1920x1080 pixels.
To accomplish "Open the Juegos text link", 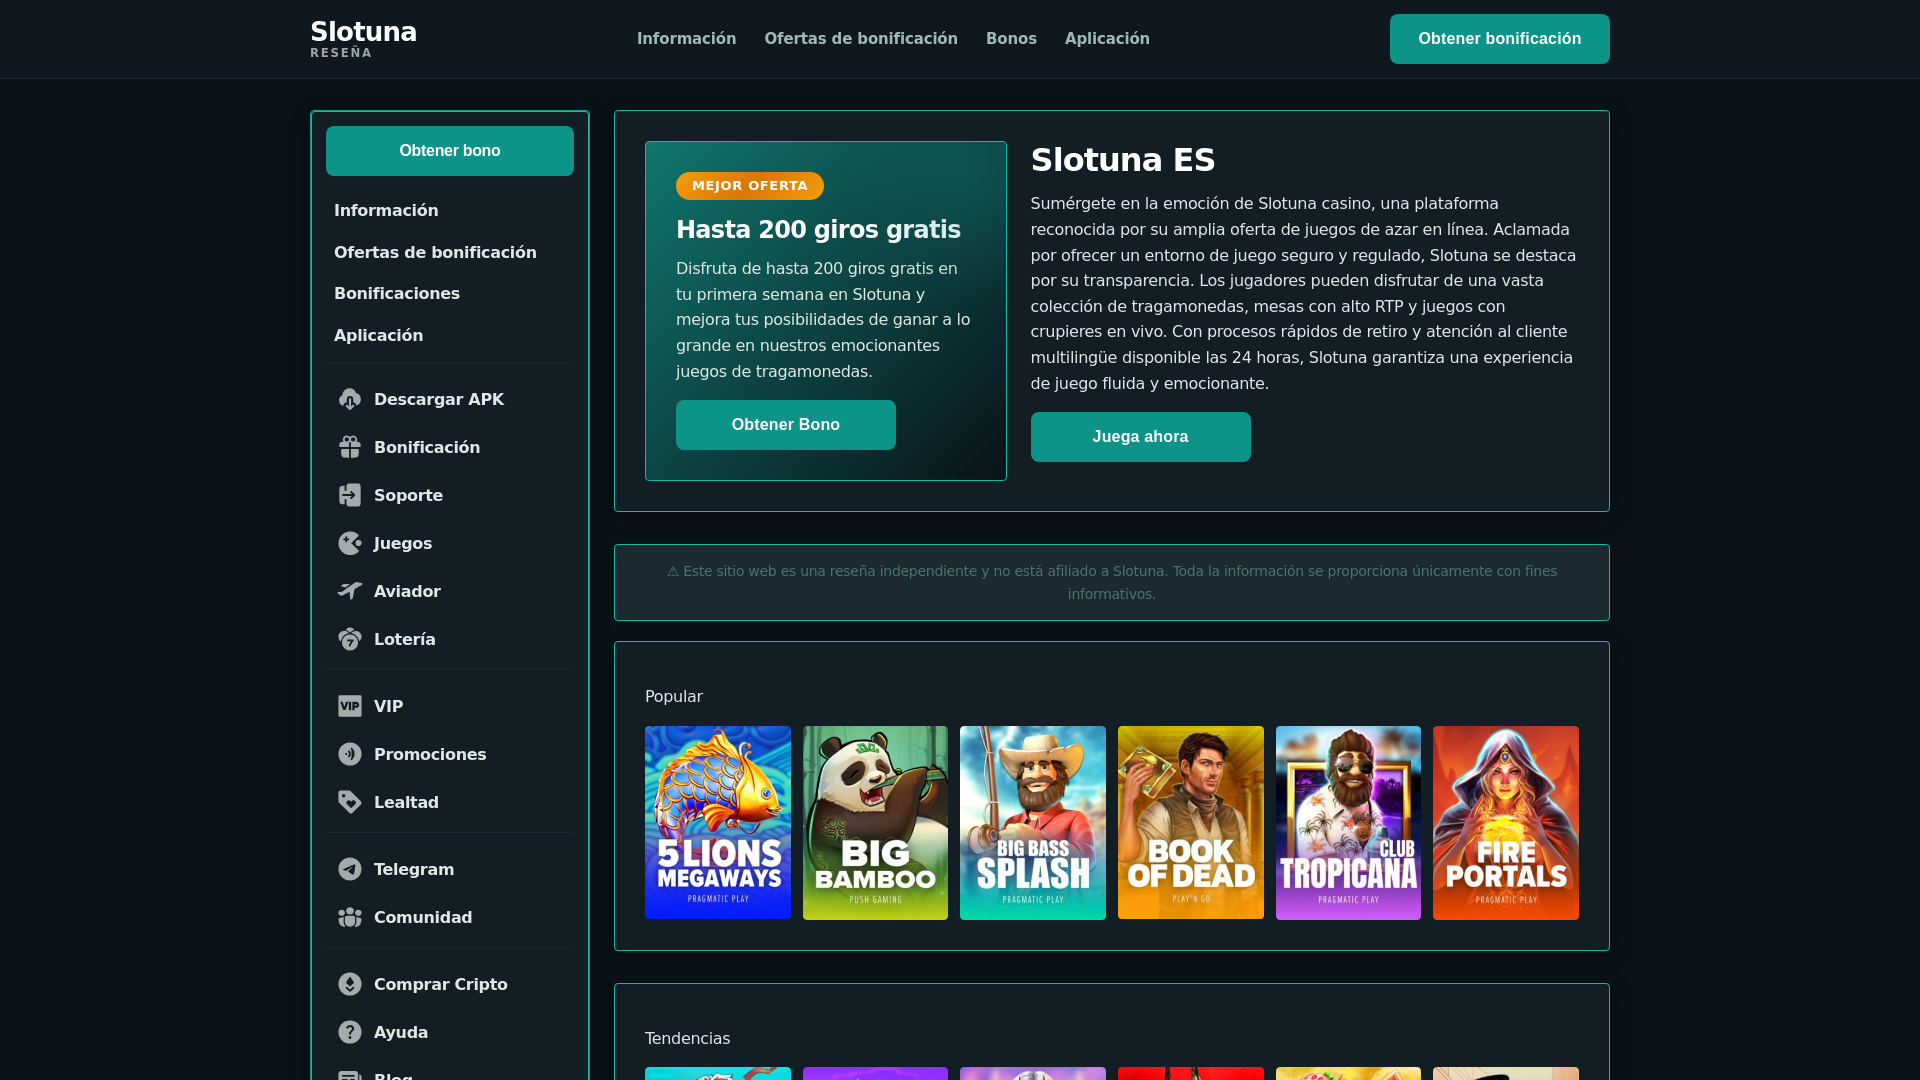I will click(x=403, y=544).
